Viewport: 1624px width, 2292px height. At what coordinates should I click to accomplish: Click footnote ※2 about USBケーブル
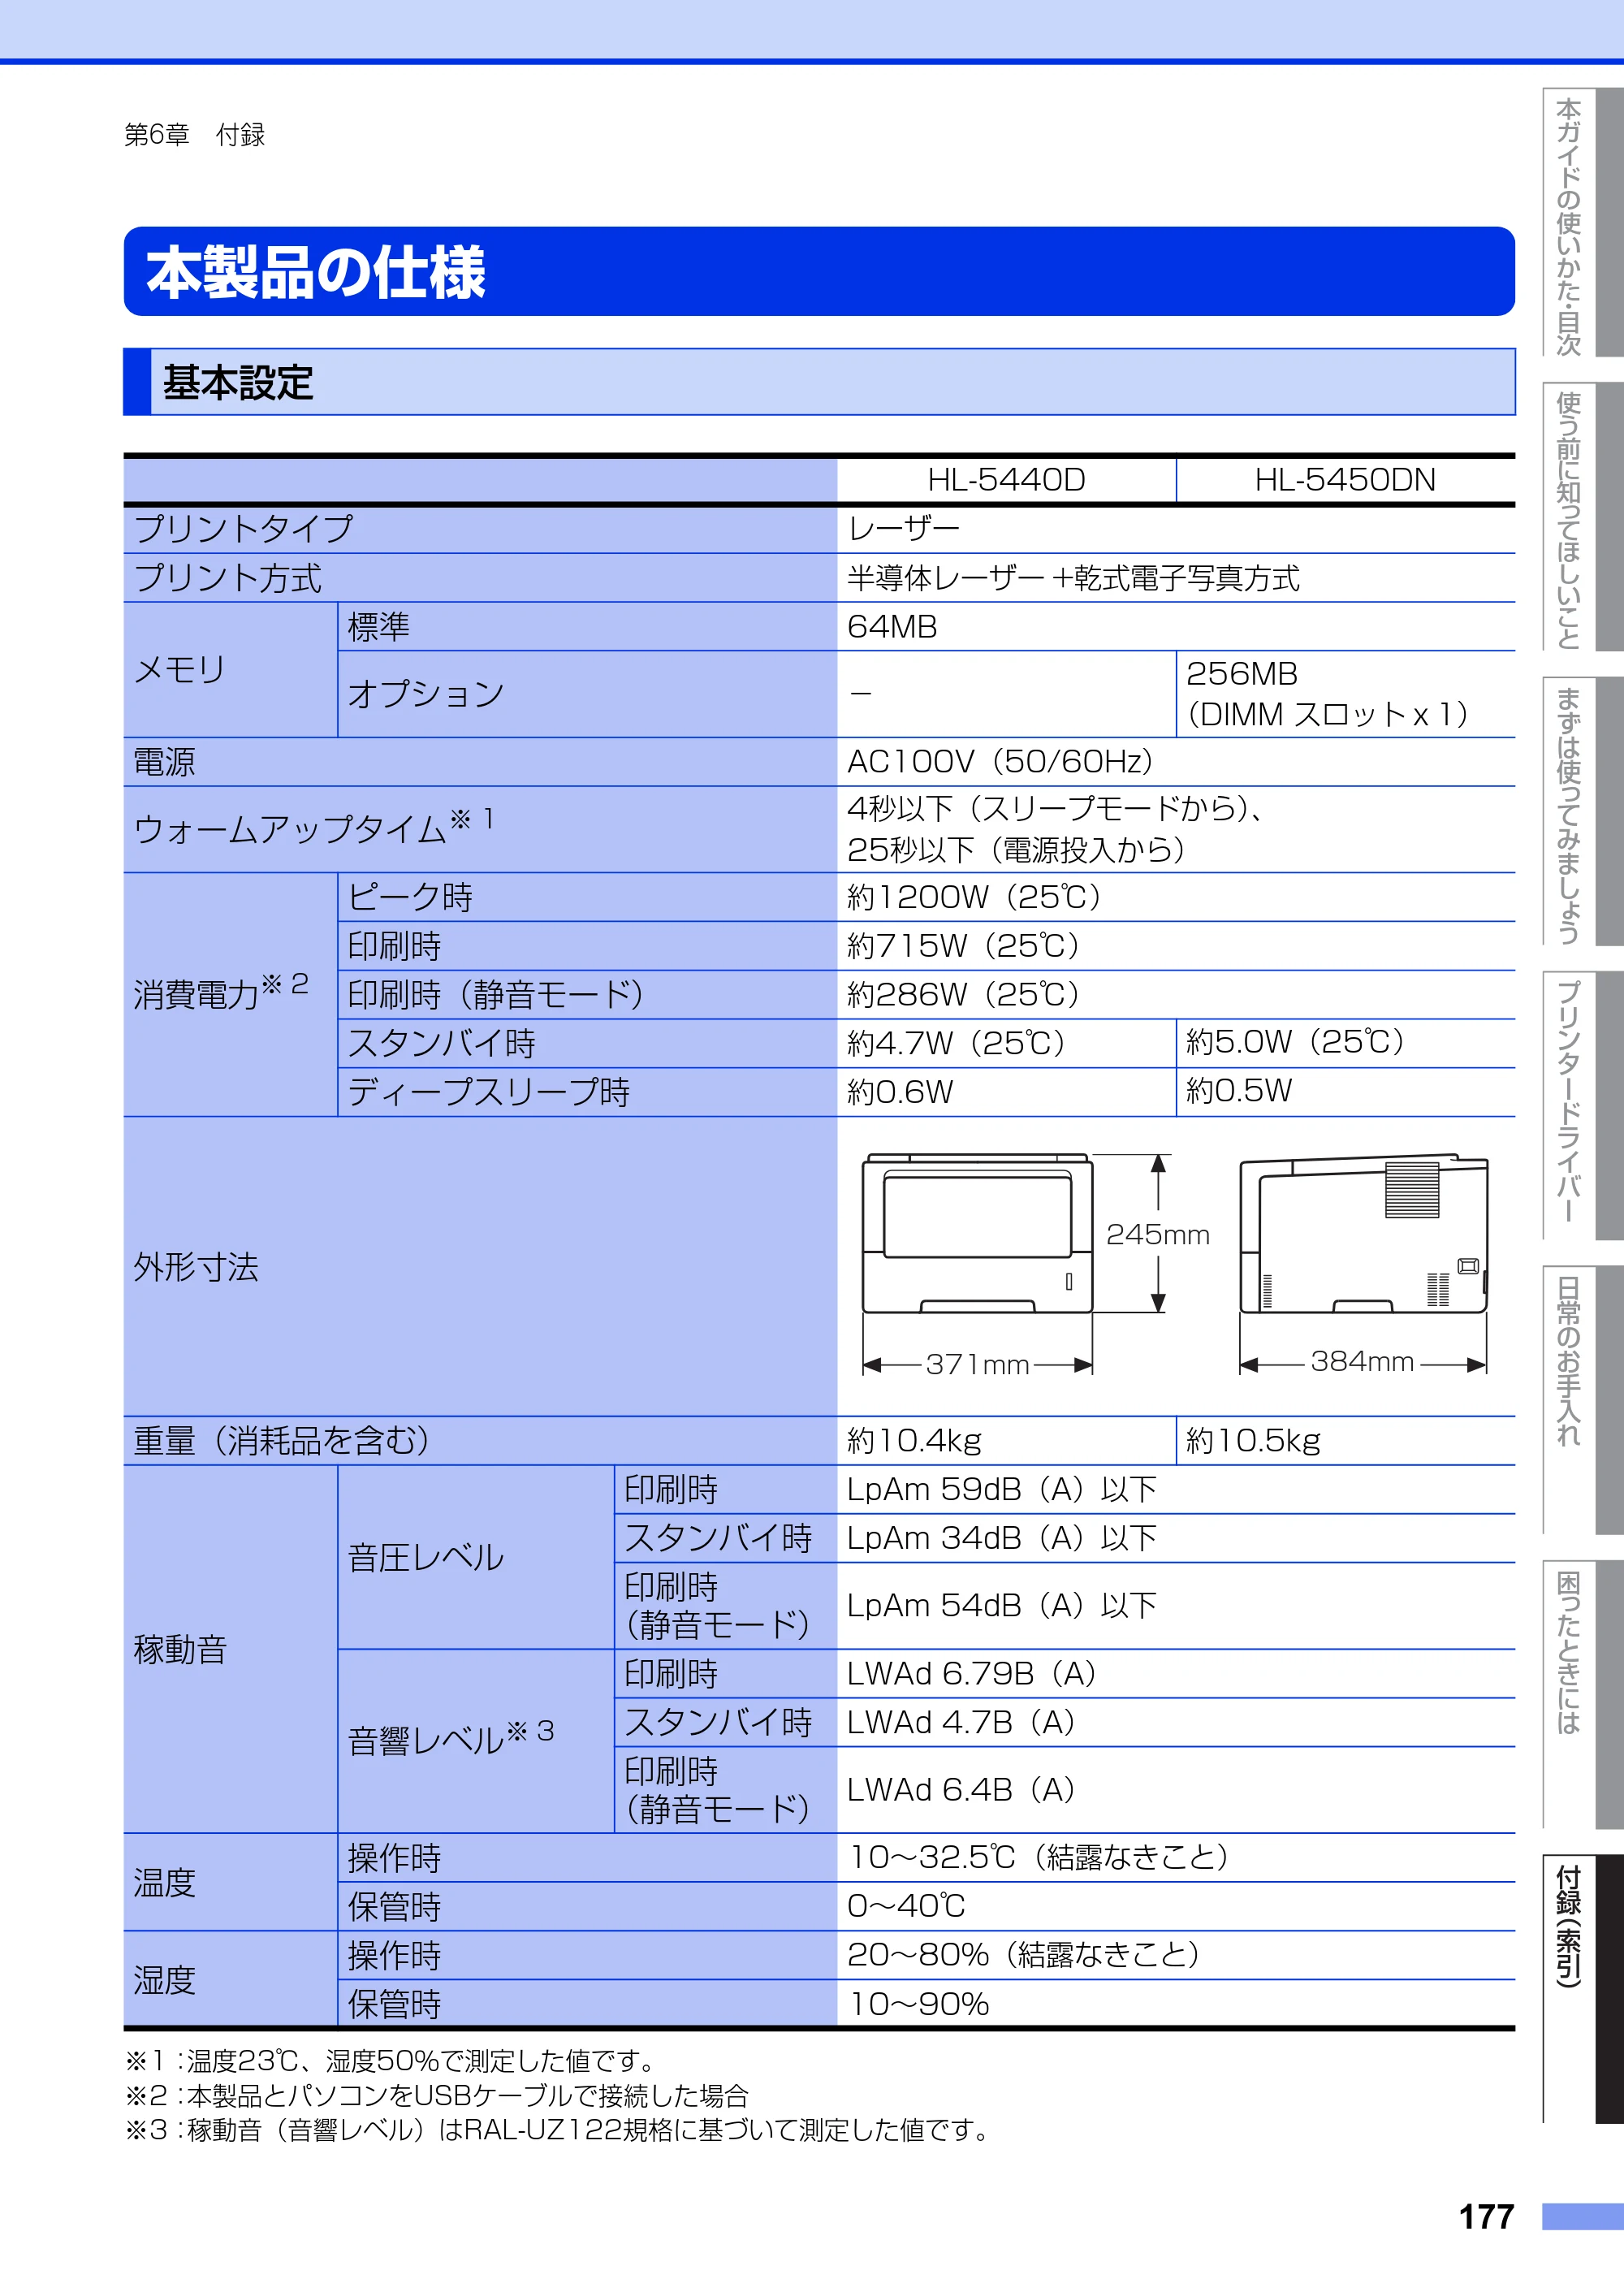coord(437,2096)
